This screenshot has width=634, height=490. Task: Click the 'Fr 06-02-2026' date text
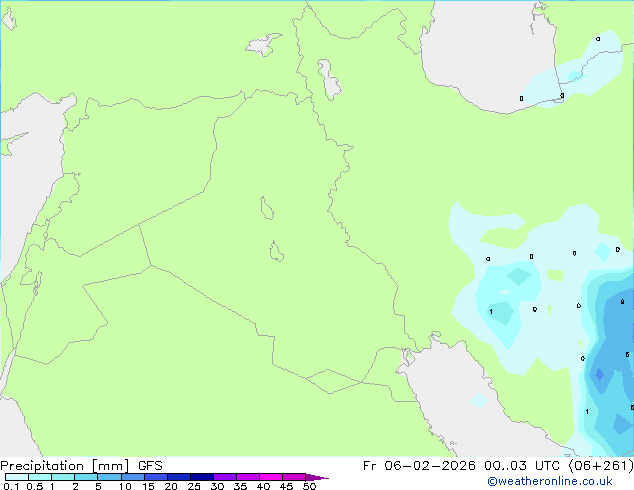pyautogui.click(x=419, y=466)
